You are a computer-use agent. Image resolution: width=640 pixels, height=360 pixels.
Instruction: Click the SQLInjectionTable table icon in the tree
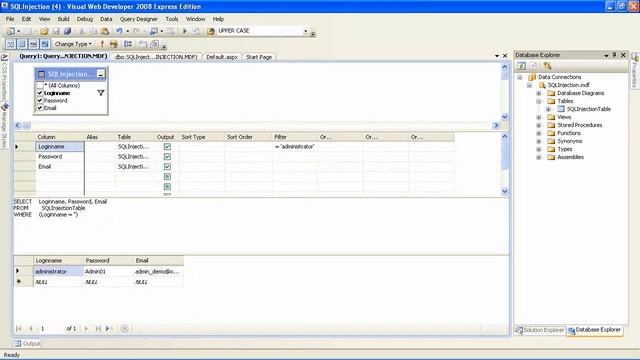click(561, 109)
